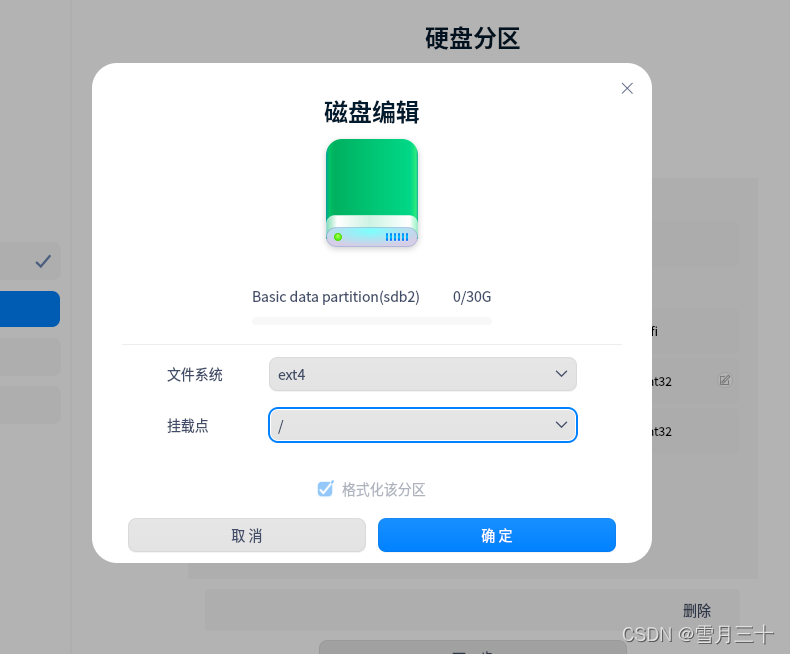Click the Basic data partition(sdb2) label
790x654 pixels.
pos(336,297)
